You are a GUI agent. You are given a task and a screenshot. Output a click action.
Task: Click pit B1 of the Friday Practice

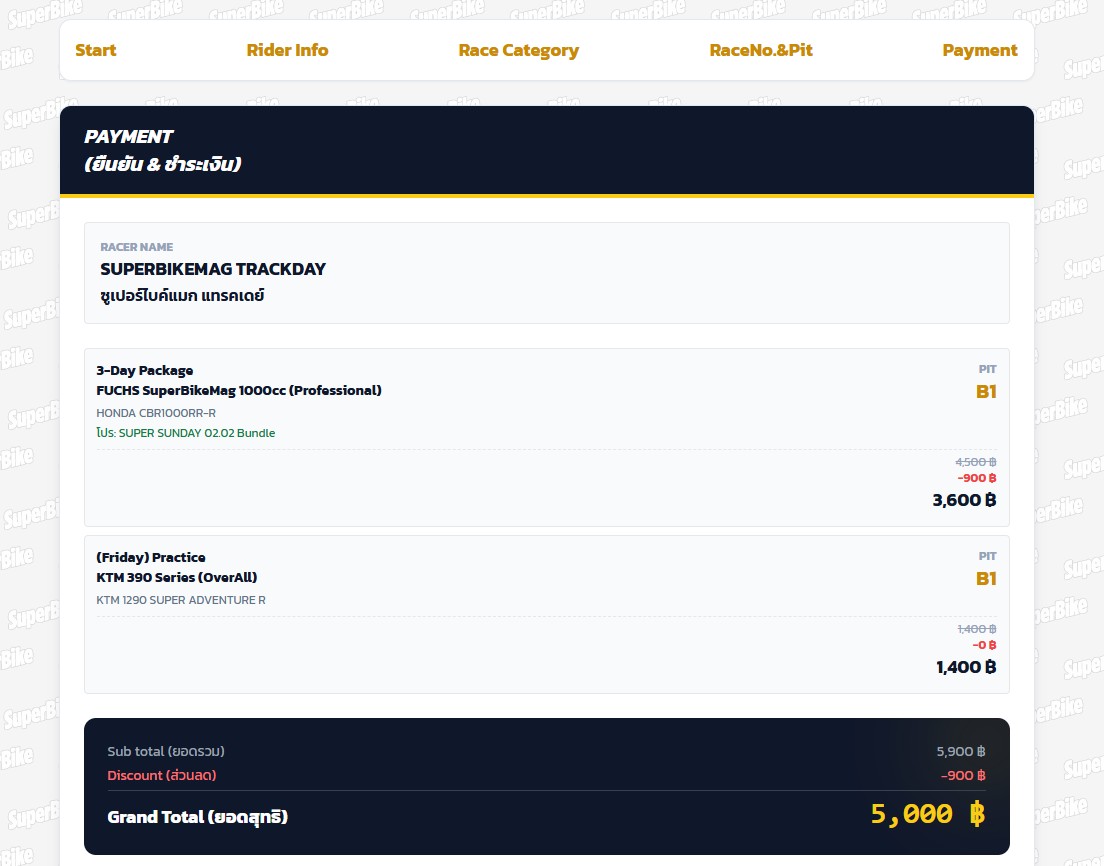tap(986, 579)
